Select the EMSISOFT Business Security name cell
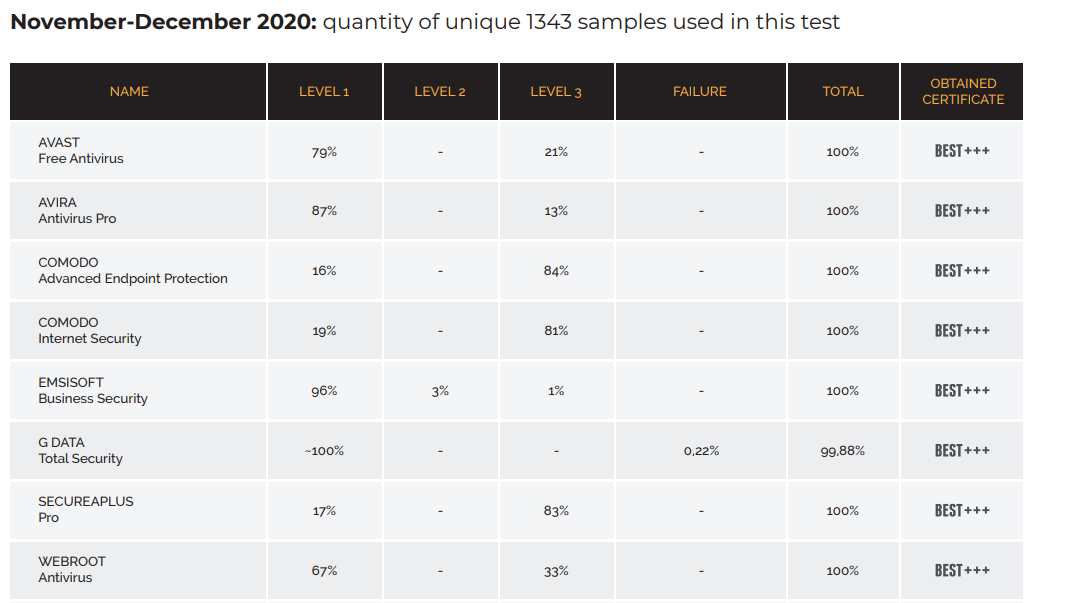This screenshot has height=603, width=1076. tap(93, 391)
